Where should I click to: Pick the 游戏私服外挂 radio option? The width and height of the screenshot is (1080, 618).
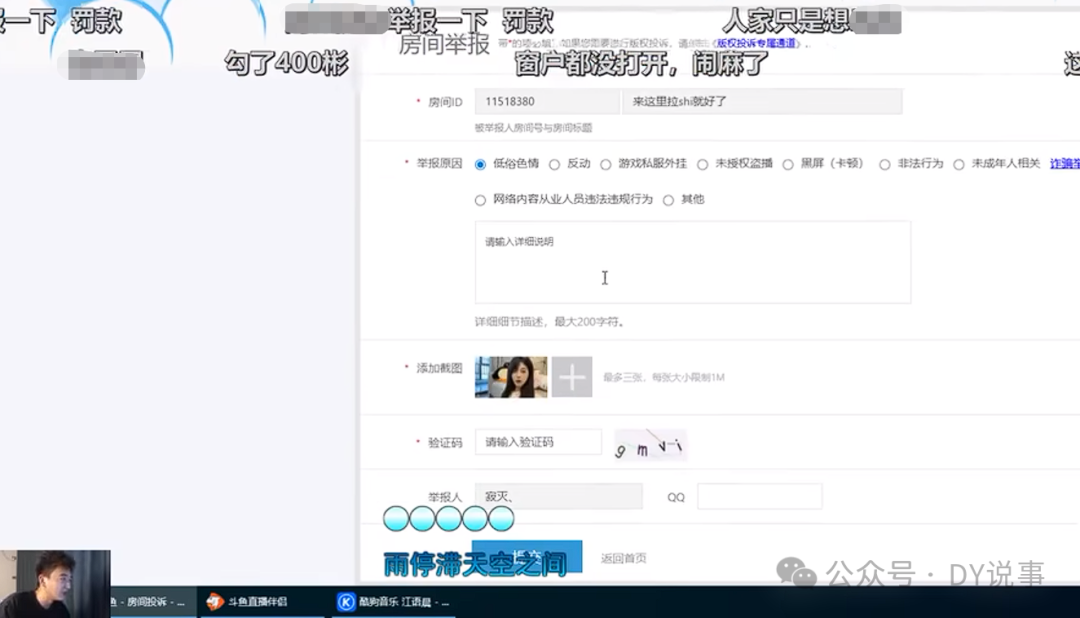coord(605,165)
